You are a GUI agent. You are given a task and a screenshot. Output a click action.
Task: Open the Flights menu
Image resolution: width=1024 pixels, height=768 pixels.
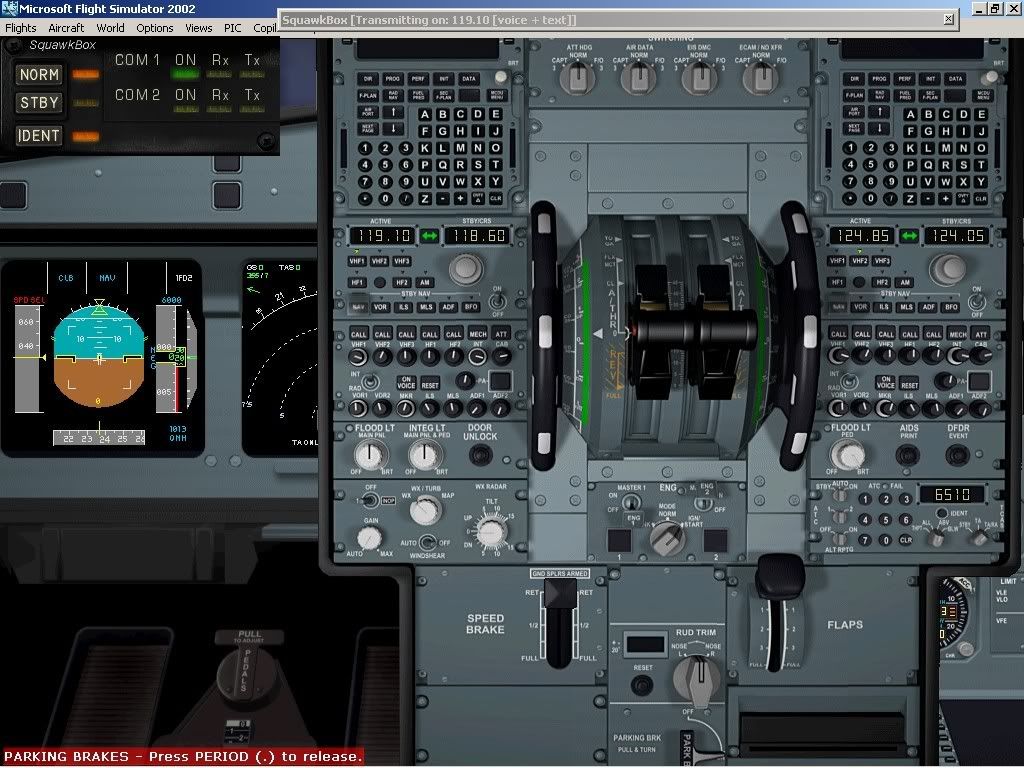click(21, 28)
